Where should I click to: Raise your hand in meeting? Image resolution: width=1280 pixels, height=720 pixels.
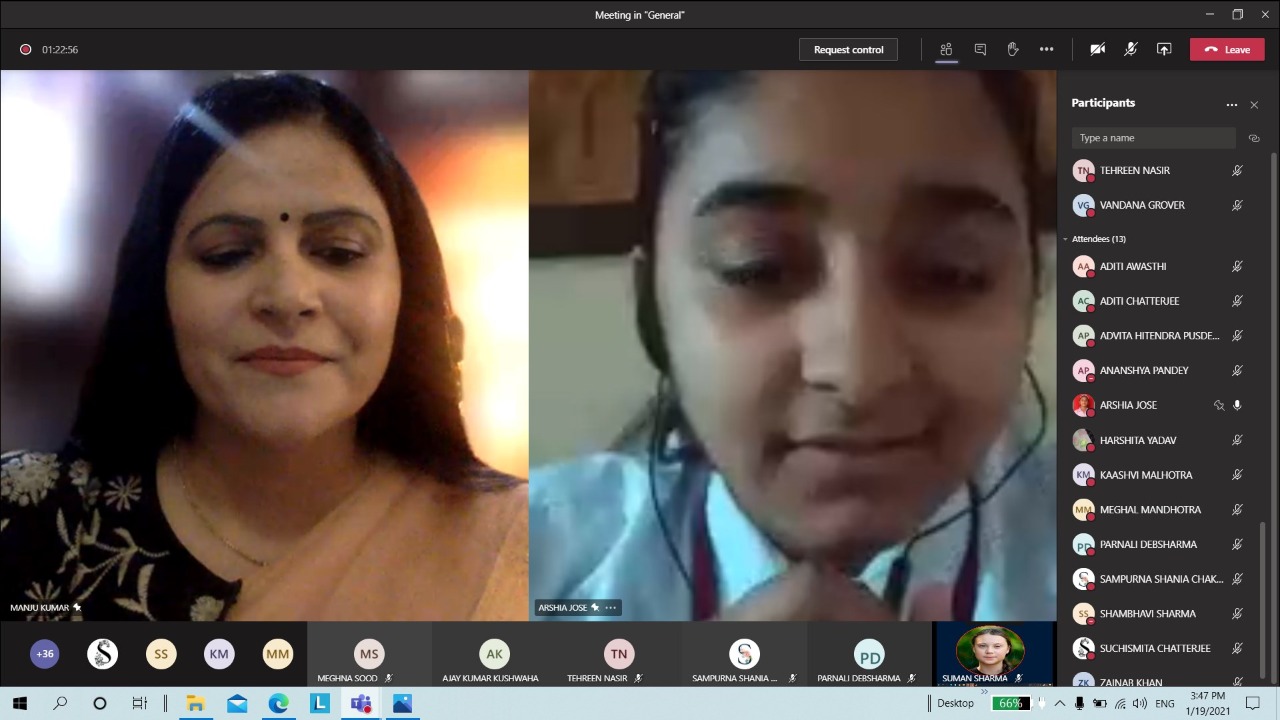(x=1013, y=49)
